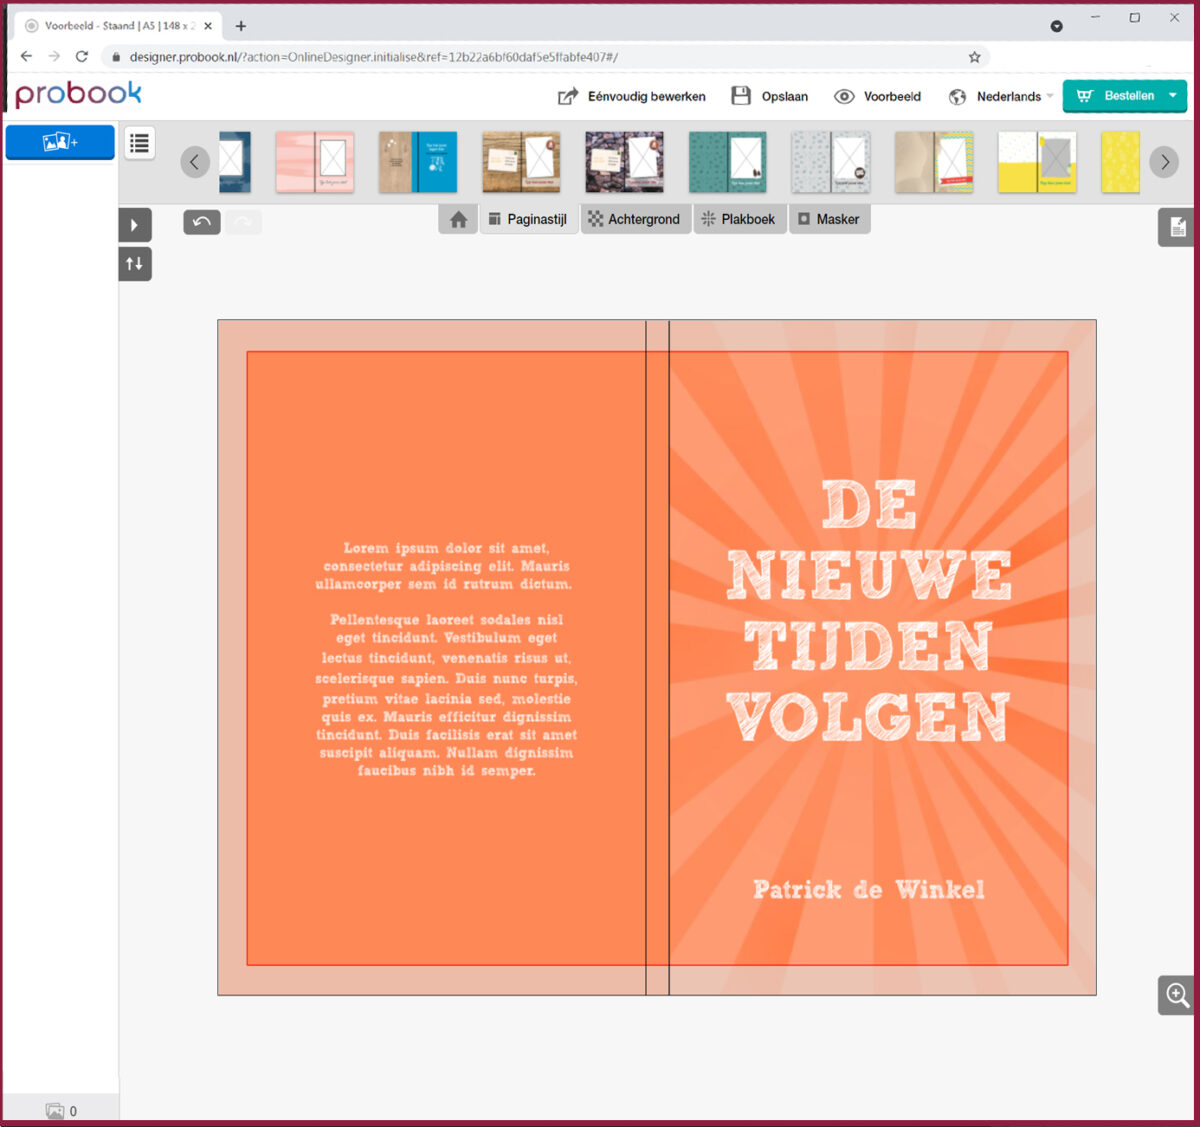This screenshot has width=1200, height=1127.
Task: Open the Plakboek tab
Action: pos(740,219)
